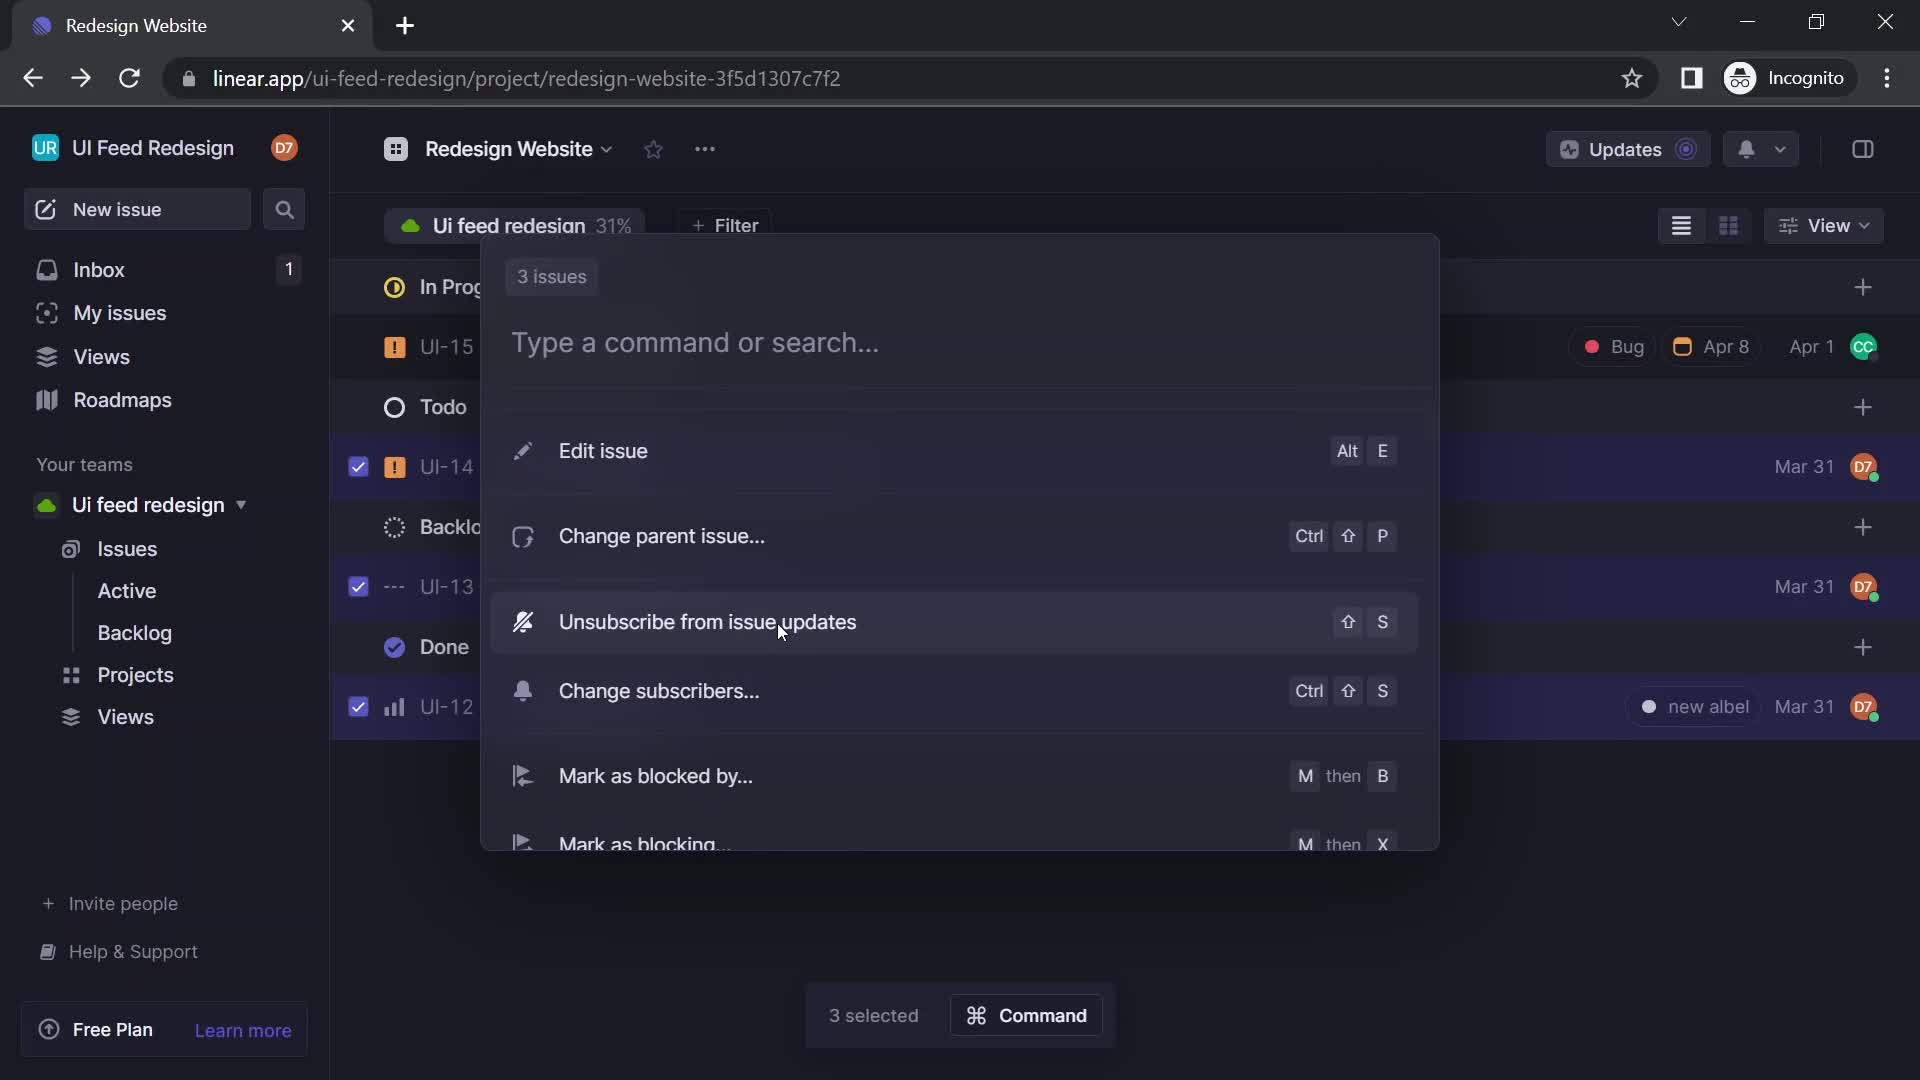
Task: Click the Roadmaps icon in sidebar
Action: (47, 400)
